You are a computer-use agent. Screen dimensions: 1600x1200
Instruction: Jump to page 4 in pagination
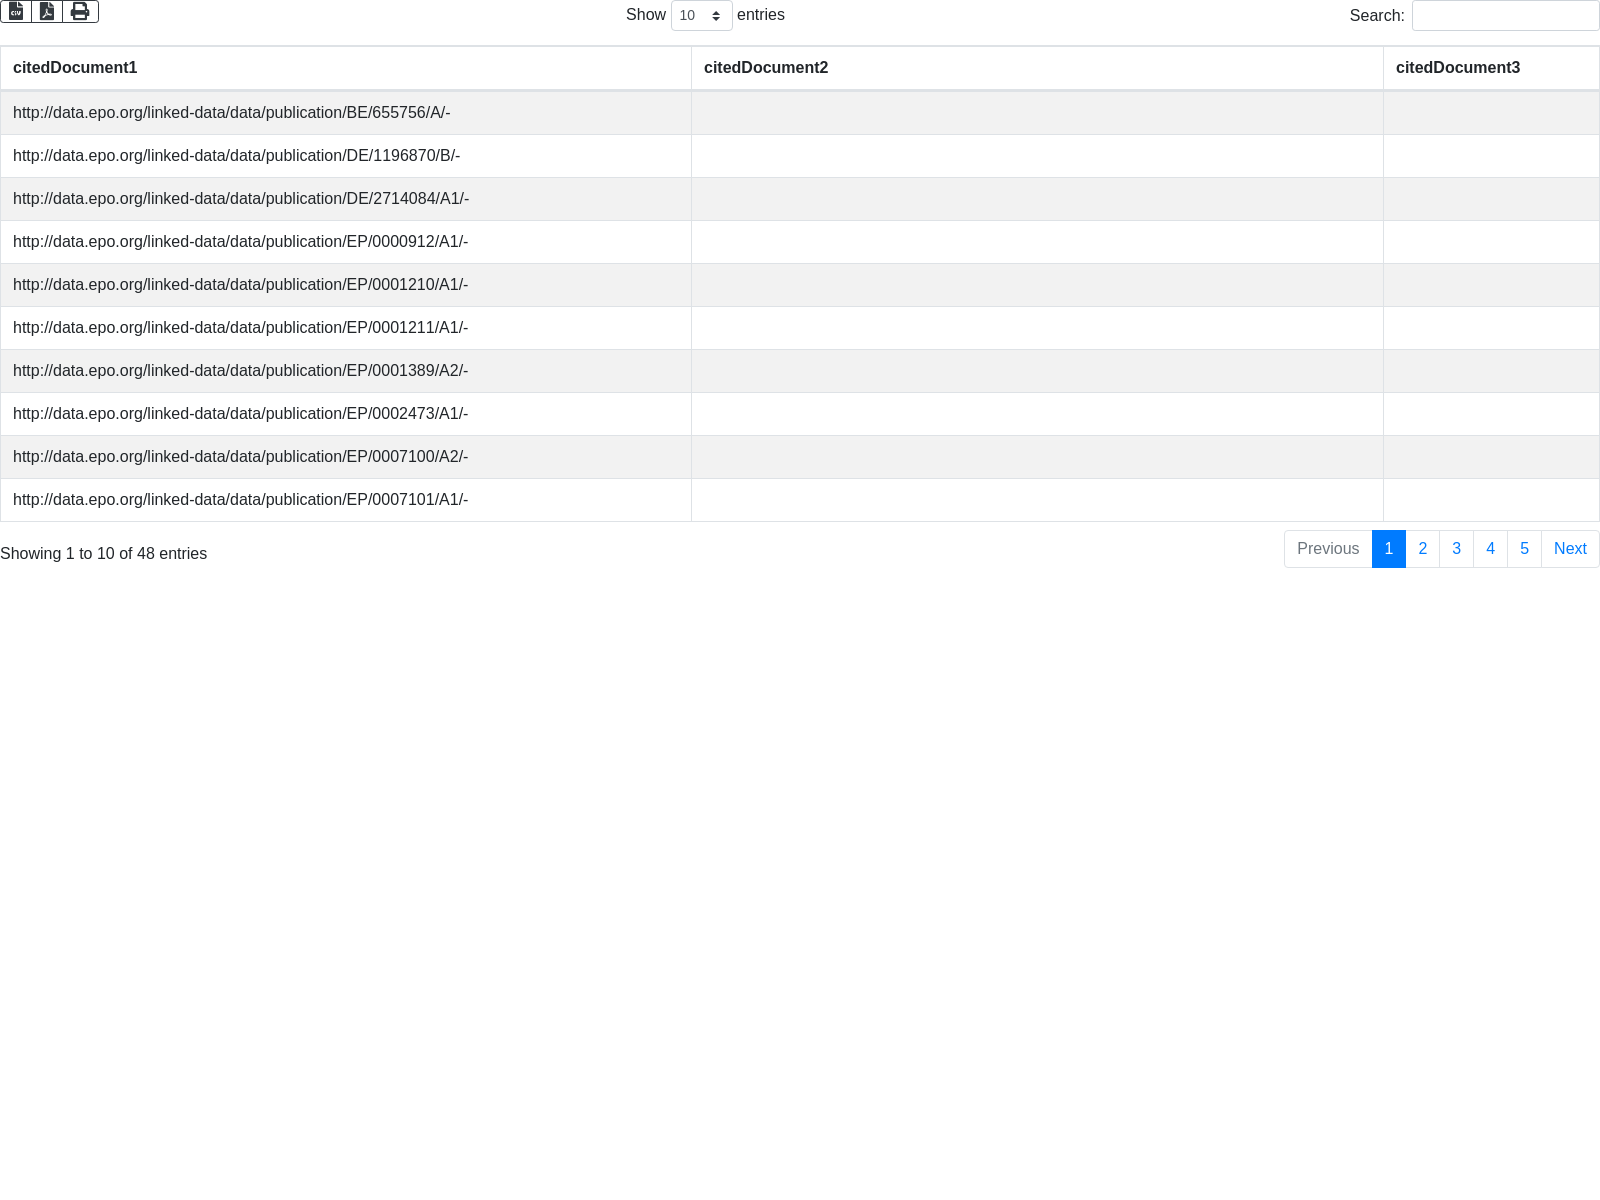click(x=1490, y=549)
